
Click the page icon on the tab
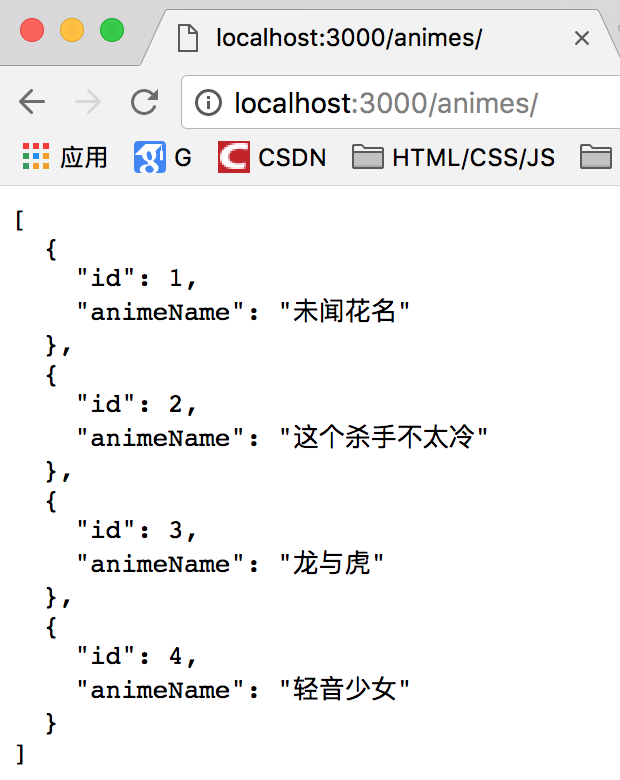tap(189, 38)
